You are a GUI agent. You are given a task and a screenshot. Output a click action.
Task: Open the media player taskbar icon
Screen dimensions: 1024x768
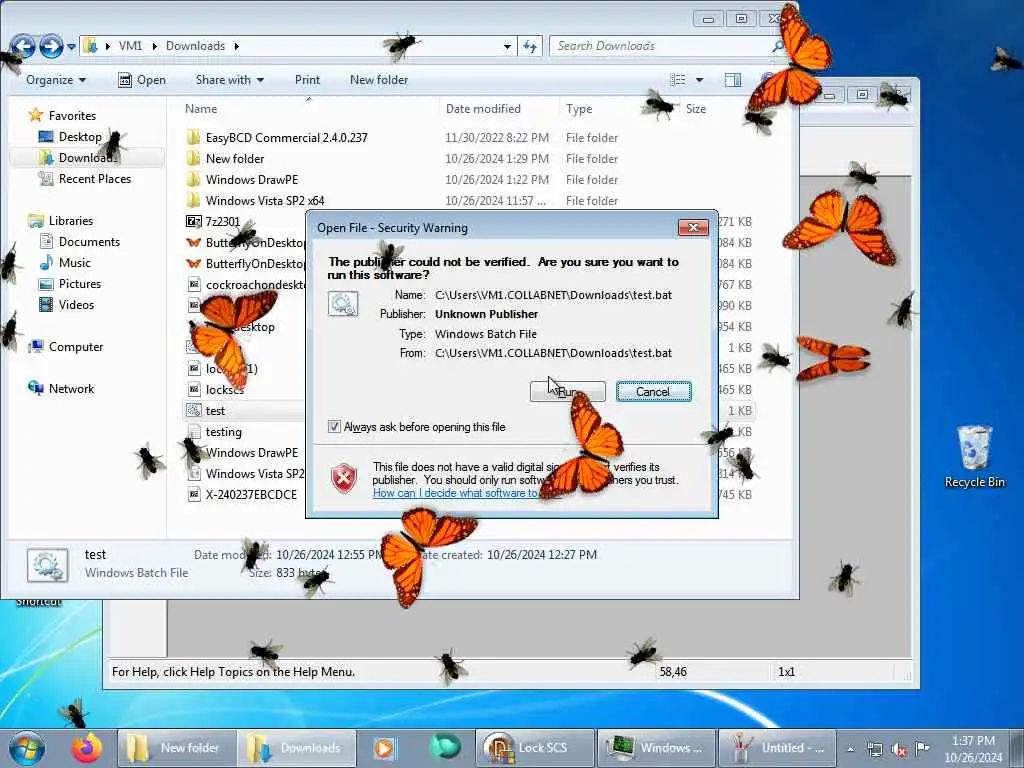(385, 748)
